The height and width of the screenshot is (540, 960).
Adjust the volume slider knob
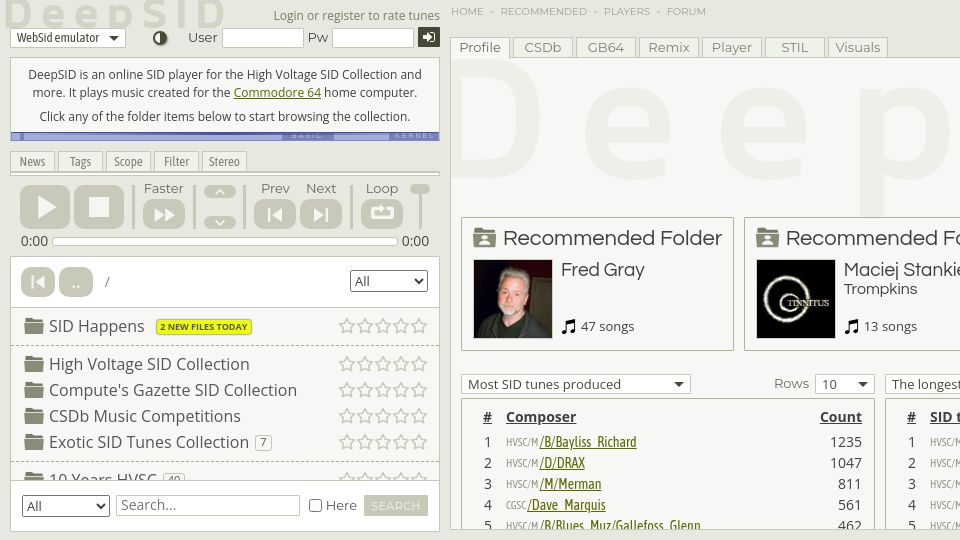[420, 190]
